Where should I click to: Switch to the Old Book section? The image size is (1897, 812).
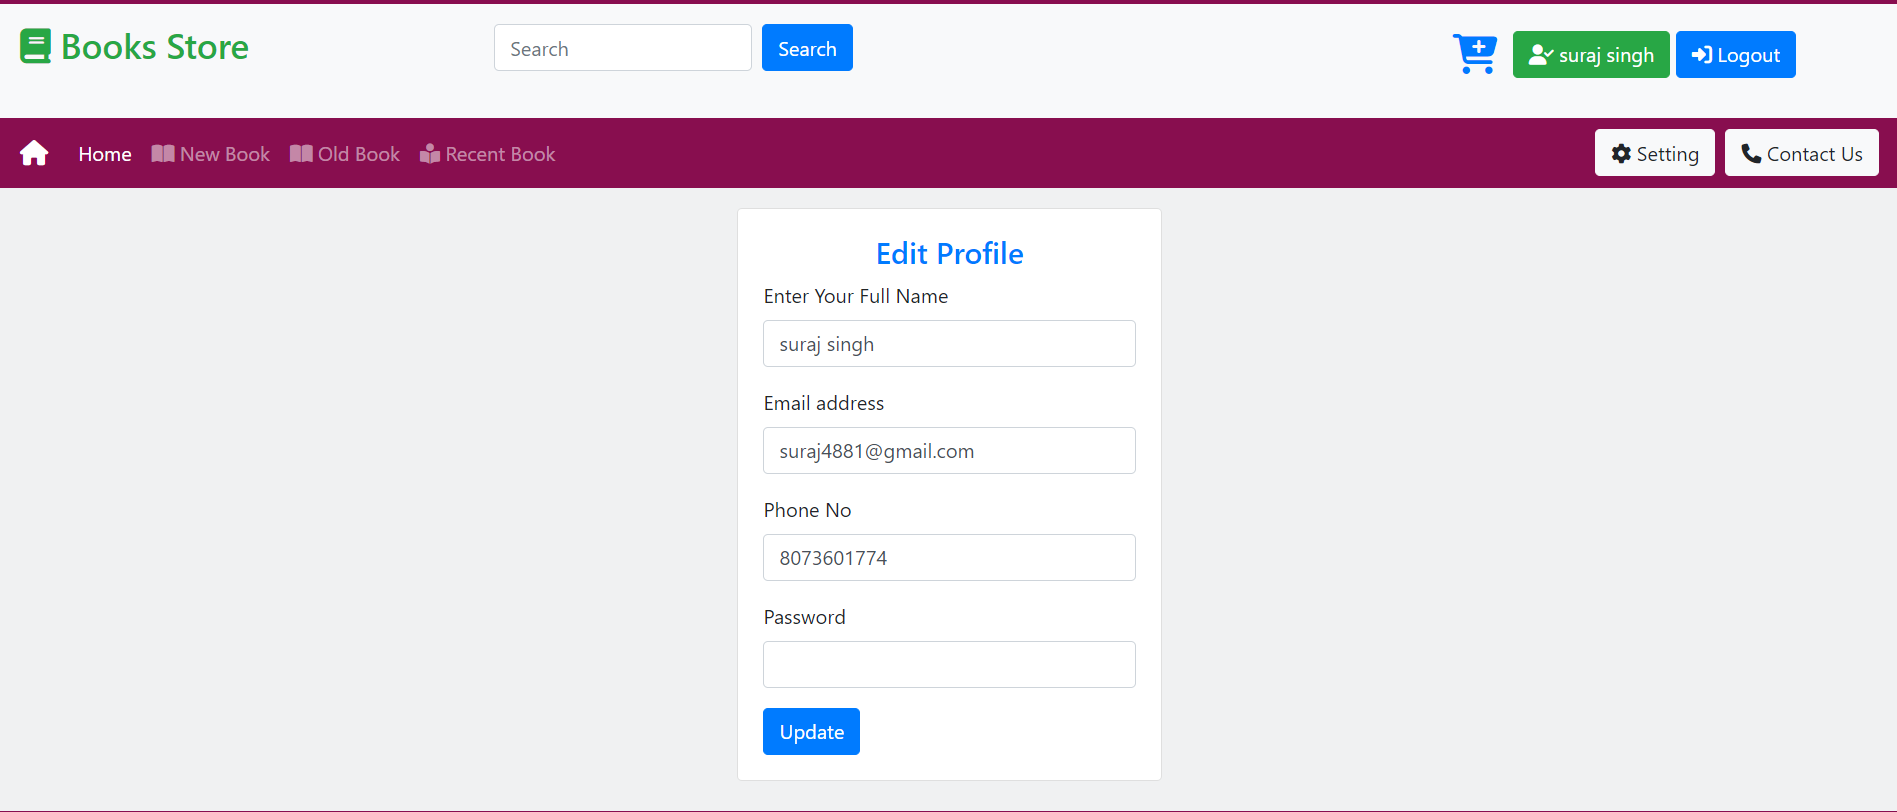click(x=357, y=153)
